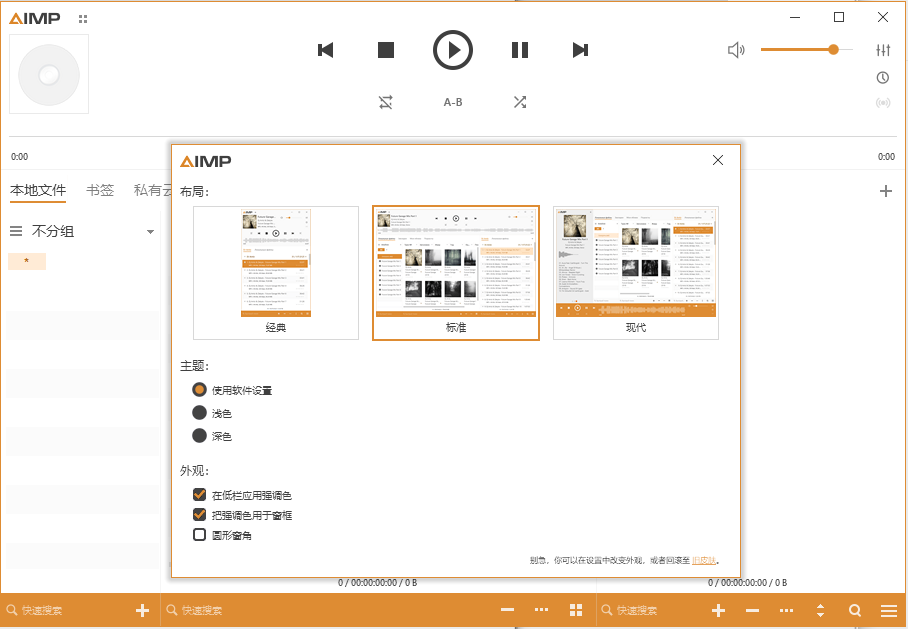908x629 pixels.
Task: Start playback with the Play button
Action: 452,50
